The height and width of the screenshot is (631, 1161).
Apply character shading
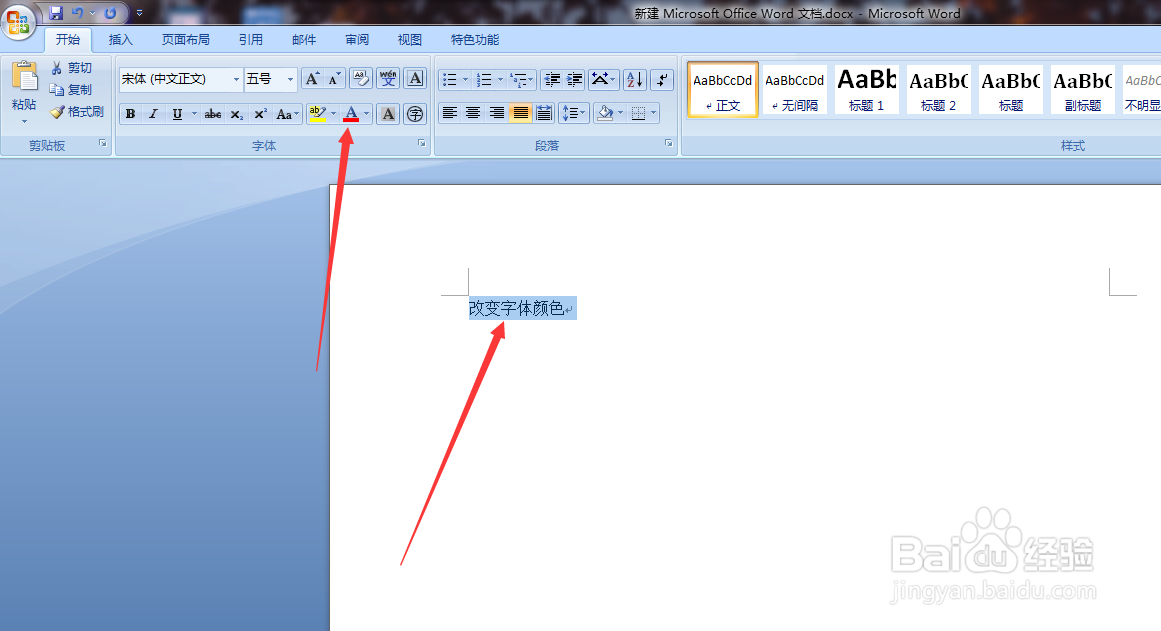388,113
